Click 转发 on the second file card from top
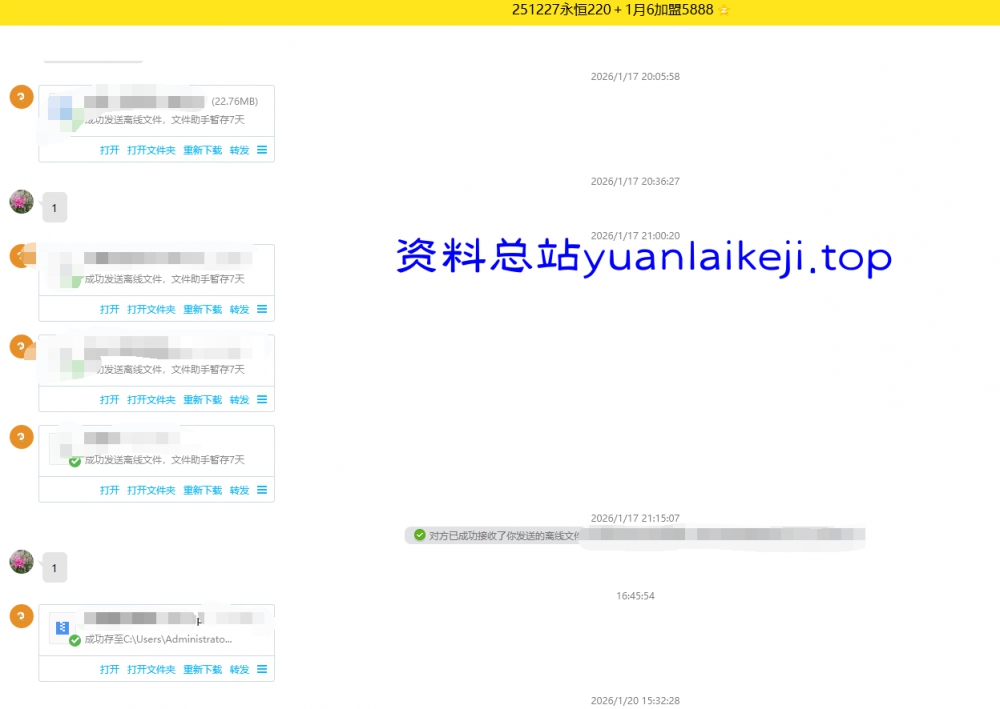This screenshot has height=709, width=1000. coord(239,310)
